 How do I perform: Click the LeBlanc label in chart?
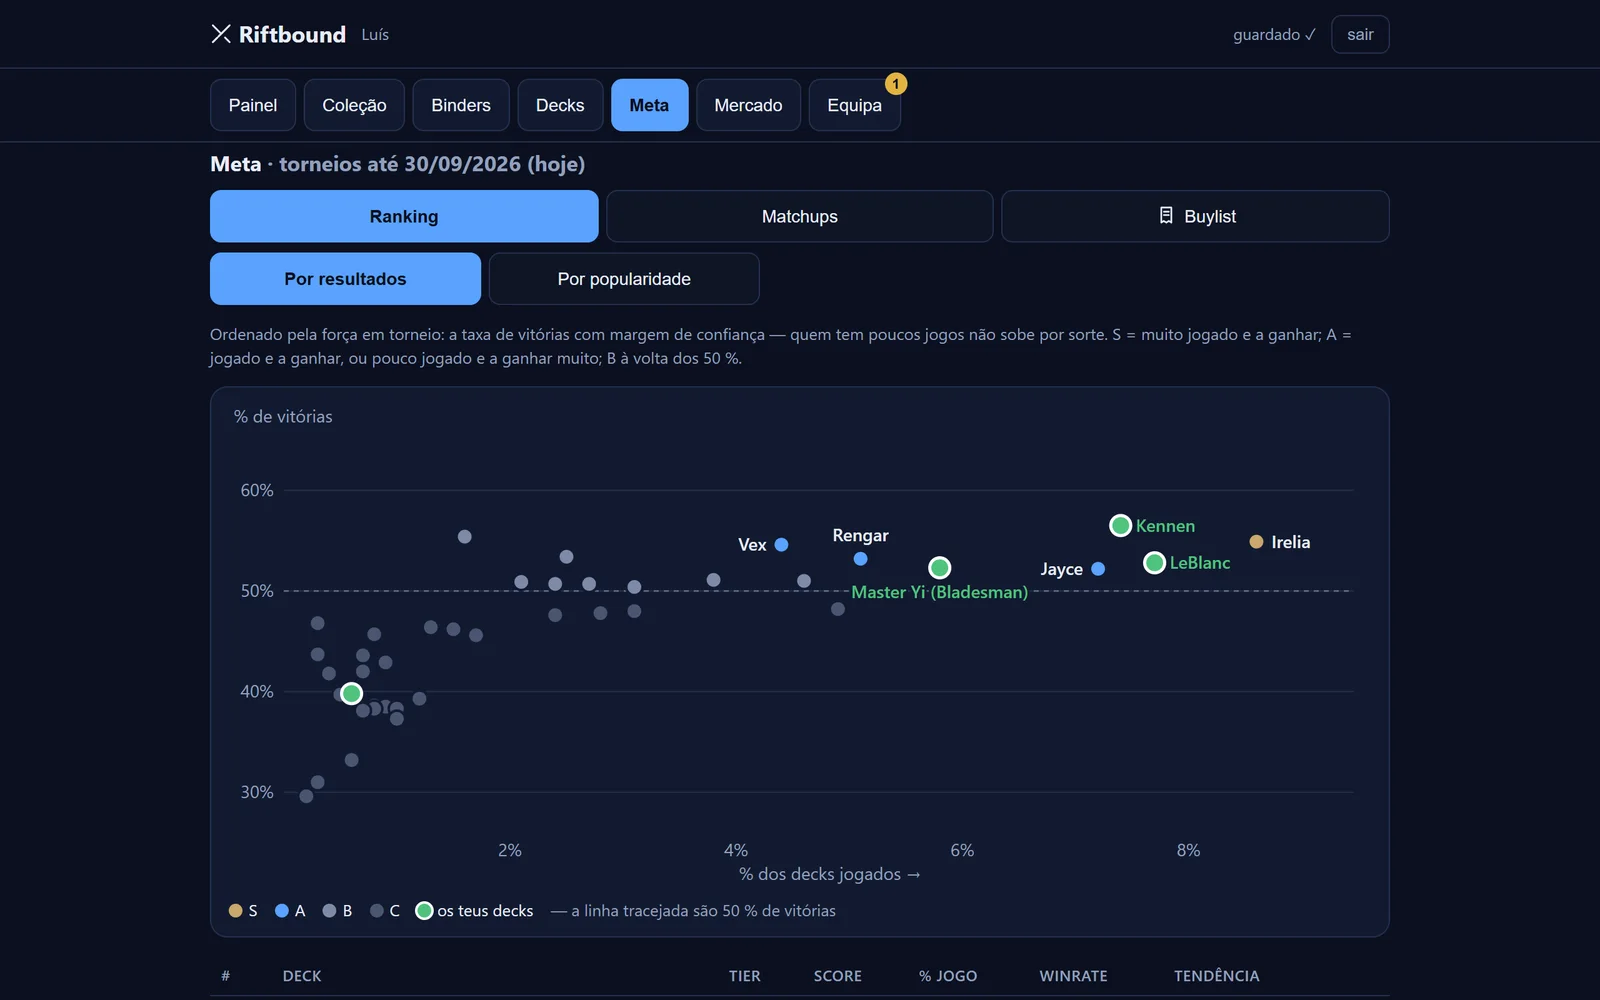coord(1200,563)
